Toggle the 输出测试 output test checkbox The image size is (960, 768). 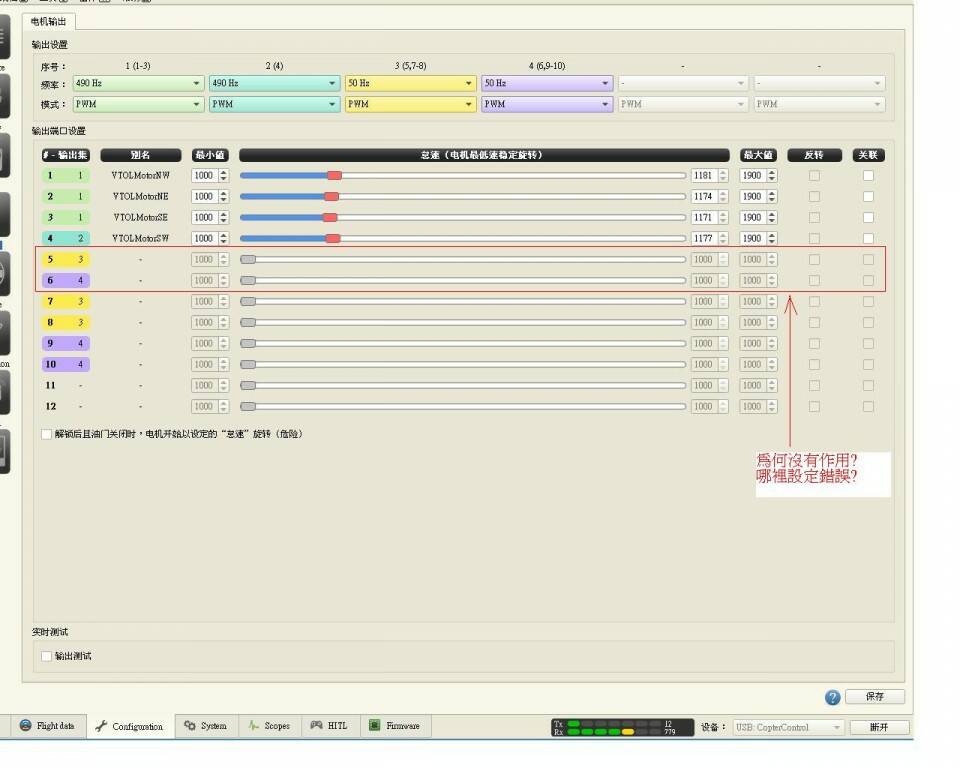47,656
